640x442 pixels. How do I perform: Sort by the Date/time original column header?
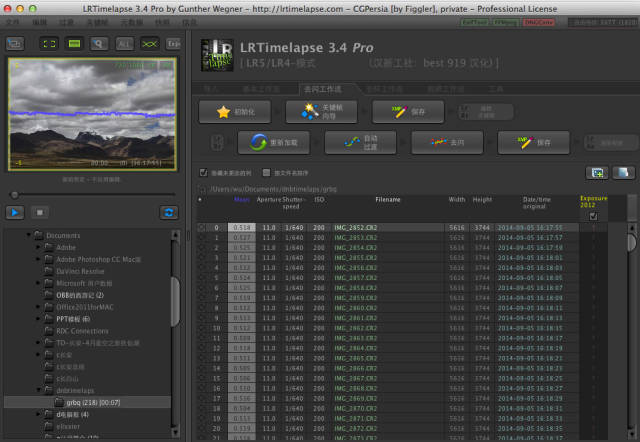[x=536, y=203]
